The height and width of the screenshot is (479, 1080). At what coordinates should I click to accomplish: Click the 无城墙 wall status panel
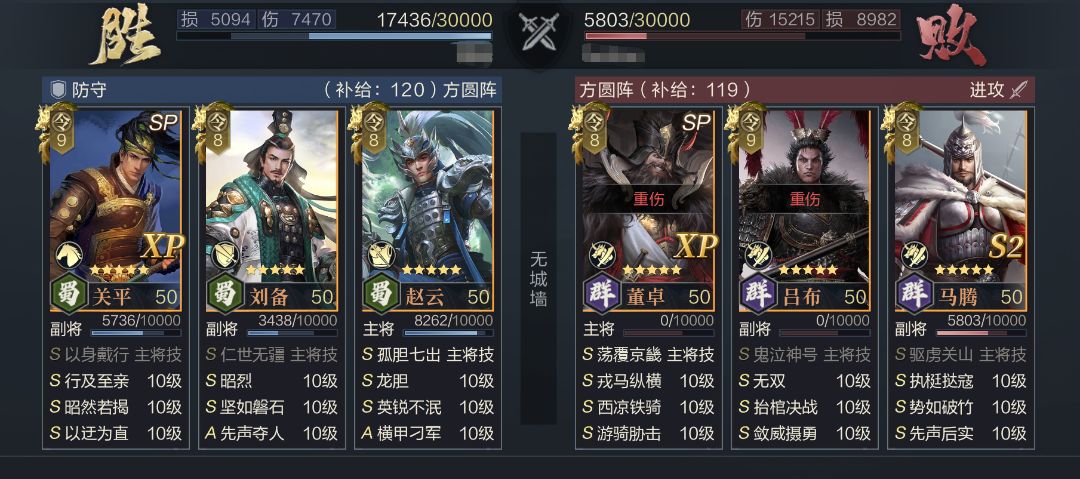pyautogui.click(x=538, y=278)
